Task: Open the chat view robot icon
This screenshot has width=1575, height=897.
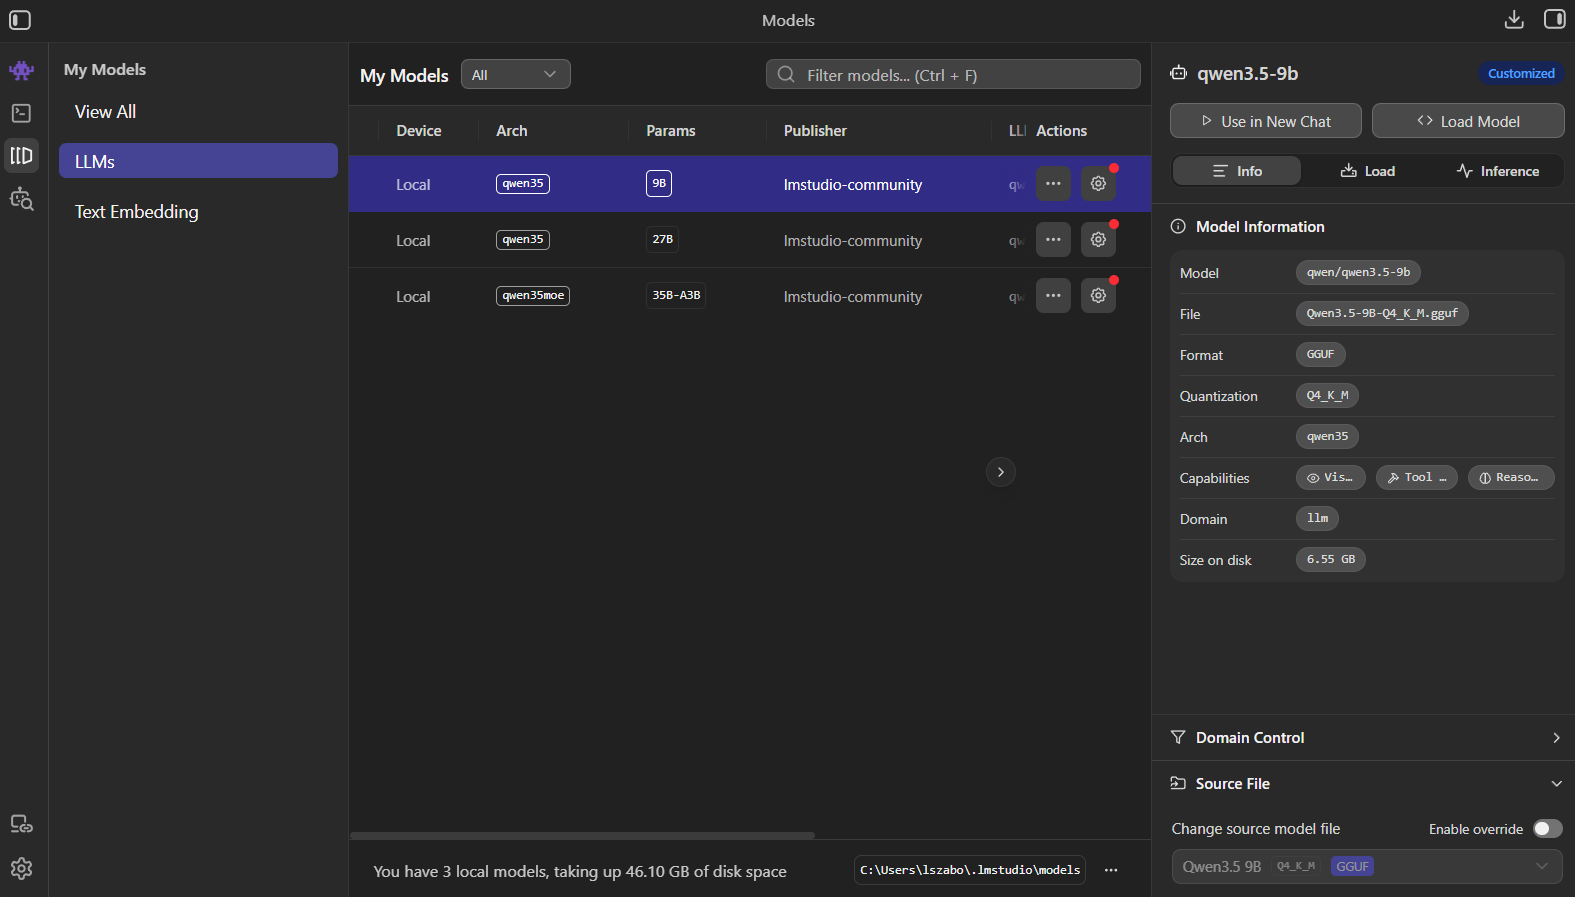Action: (21, 70)
